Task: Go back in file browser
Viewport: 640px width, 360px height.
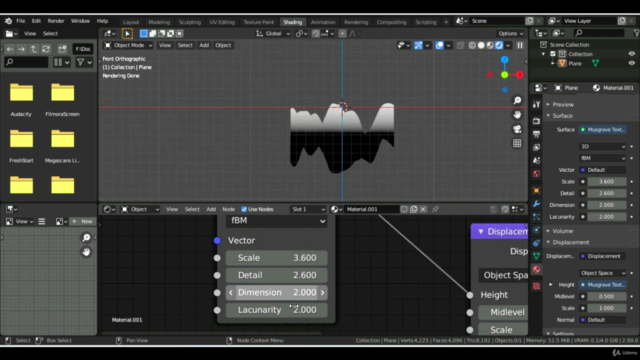Action: (x=10, y=49)
